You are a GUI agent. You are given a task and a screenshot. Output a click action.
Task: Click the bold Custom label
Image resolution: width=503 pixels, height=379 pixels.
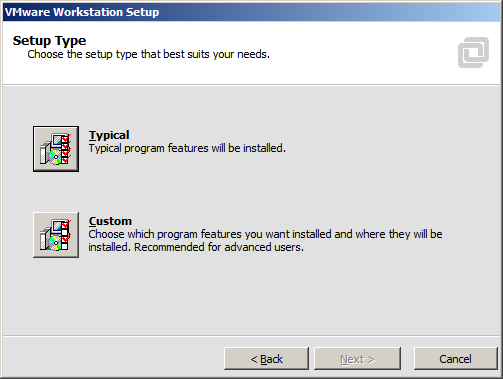coord(110,221)
